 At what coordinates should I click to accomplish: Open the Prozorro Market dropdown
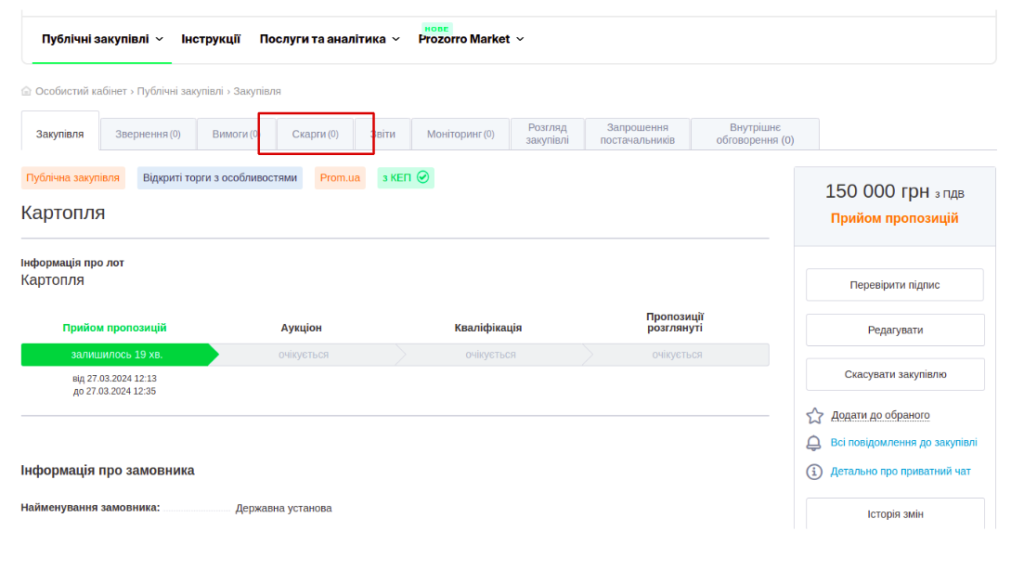pyautogui.click(x=470, y=39)
